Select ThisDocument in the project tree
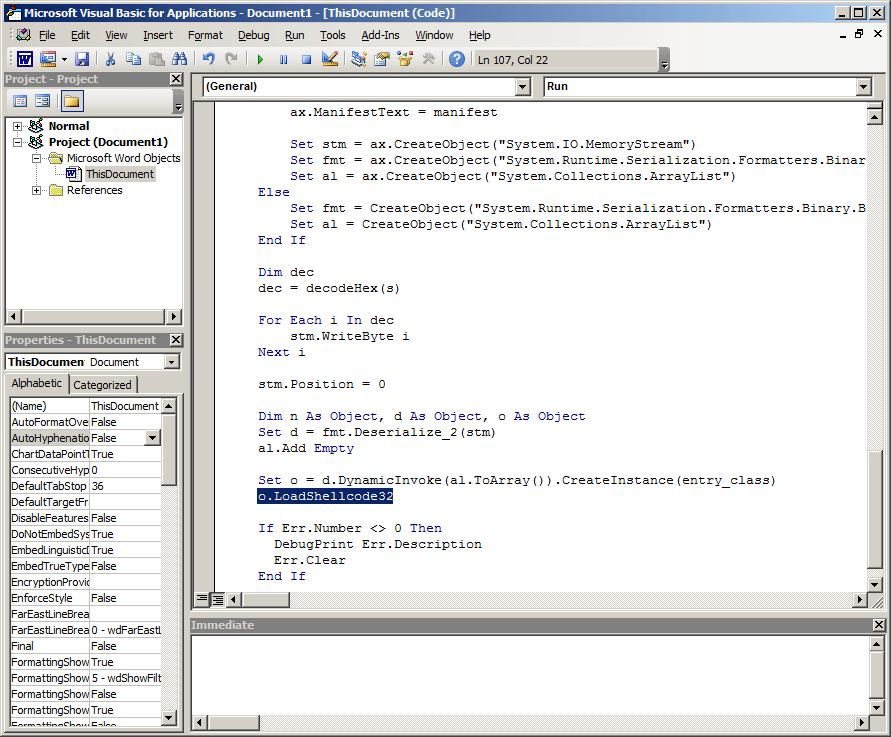The image size is (891, 737). pyautogui.click(x=119, y=174)
